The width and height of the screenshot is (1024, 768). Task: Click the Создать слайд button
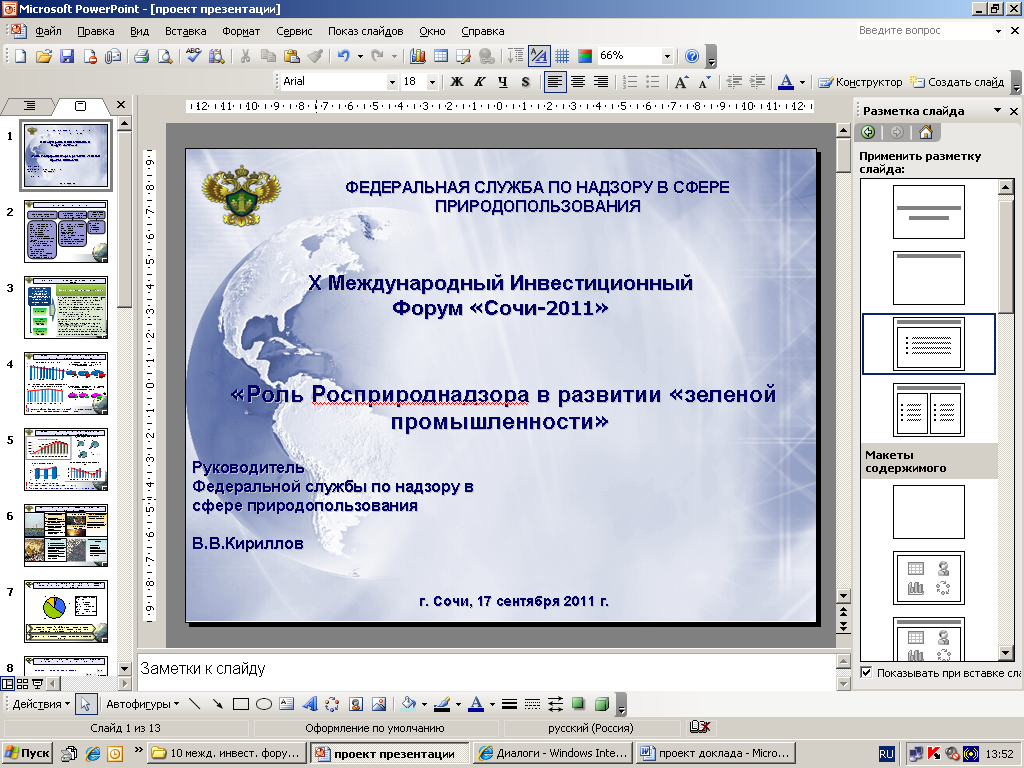[x=957, y=82]
